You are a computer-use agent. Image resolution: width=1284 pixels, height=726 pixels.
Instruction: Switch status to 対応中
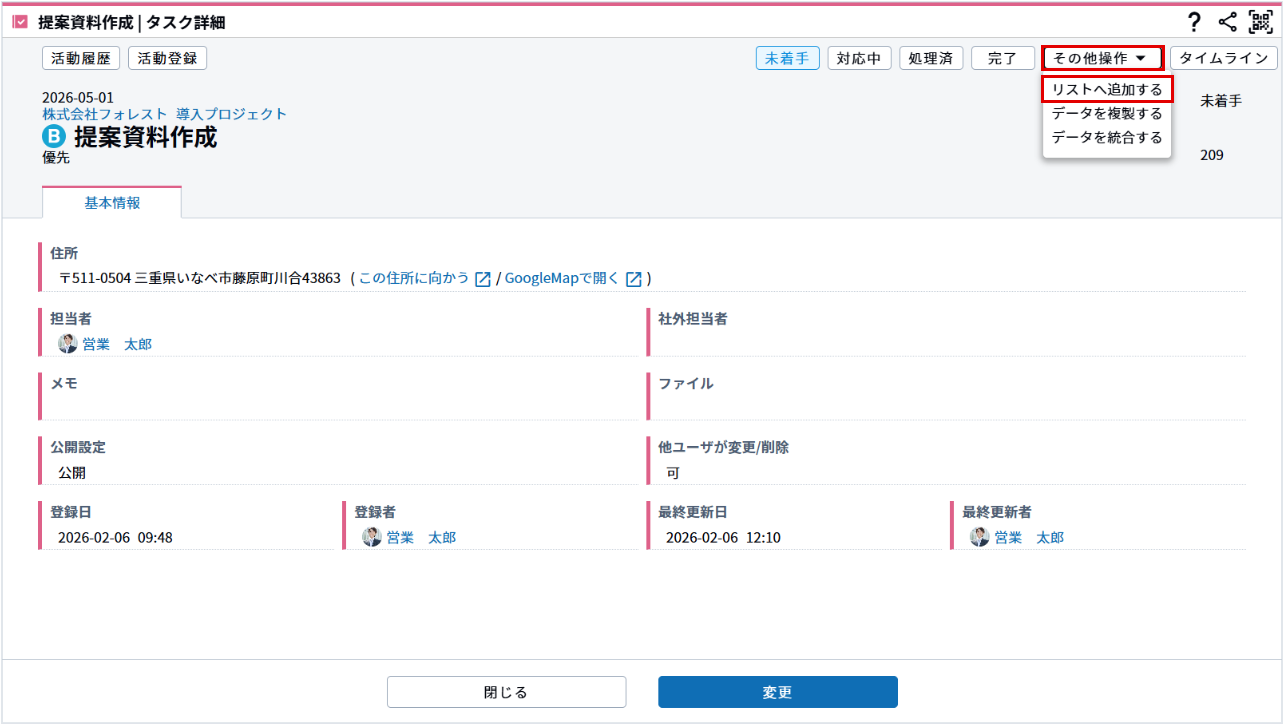tap(859, 58)
